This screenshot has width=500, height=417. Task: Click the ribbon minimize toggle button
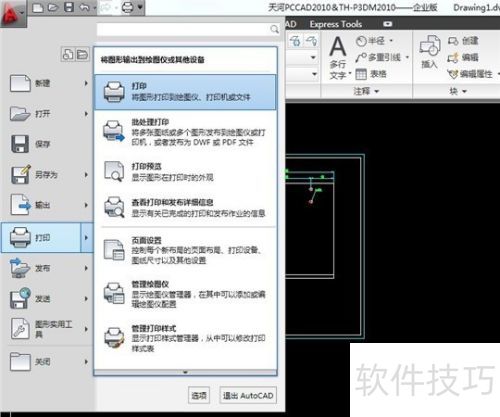388,24
